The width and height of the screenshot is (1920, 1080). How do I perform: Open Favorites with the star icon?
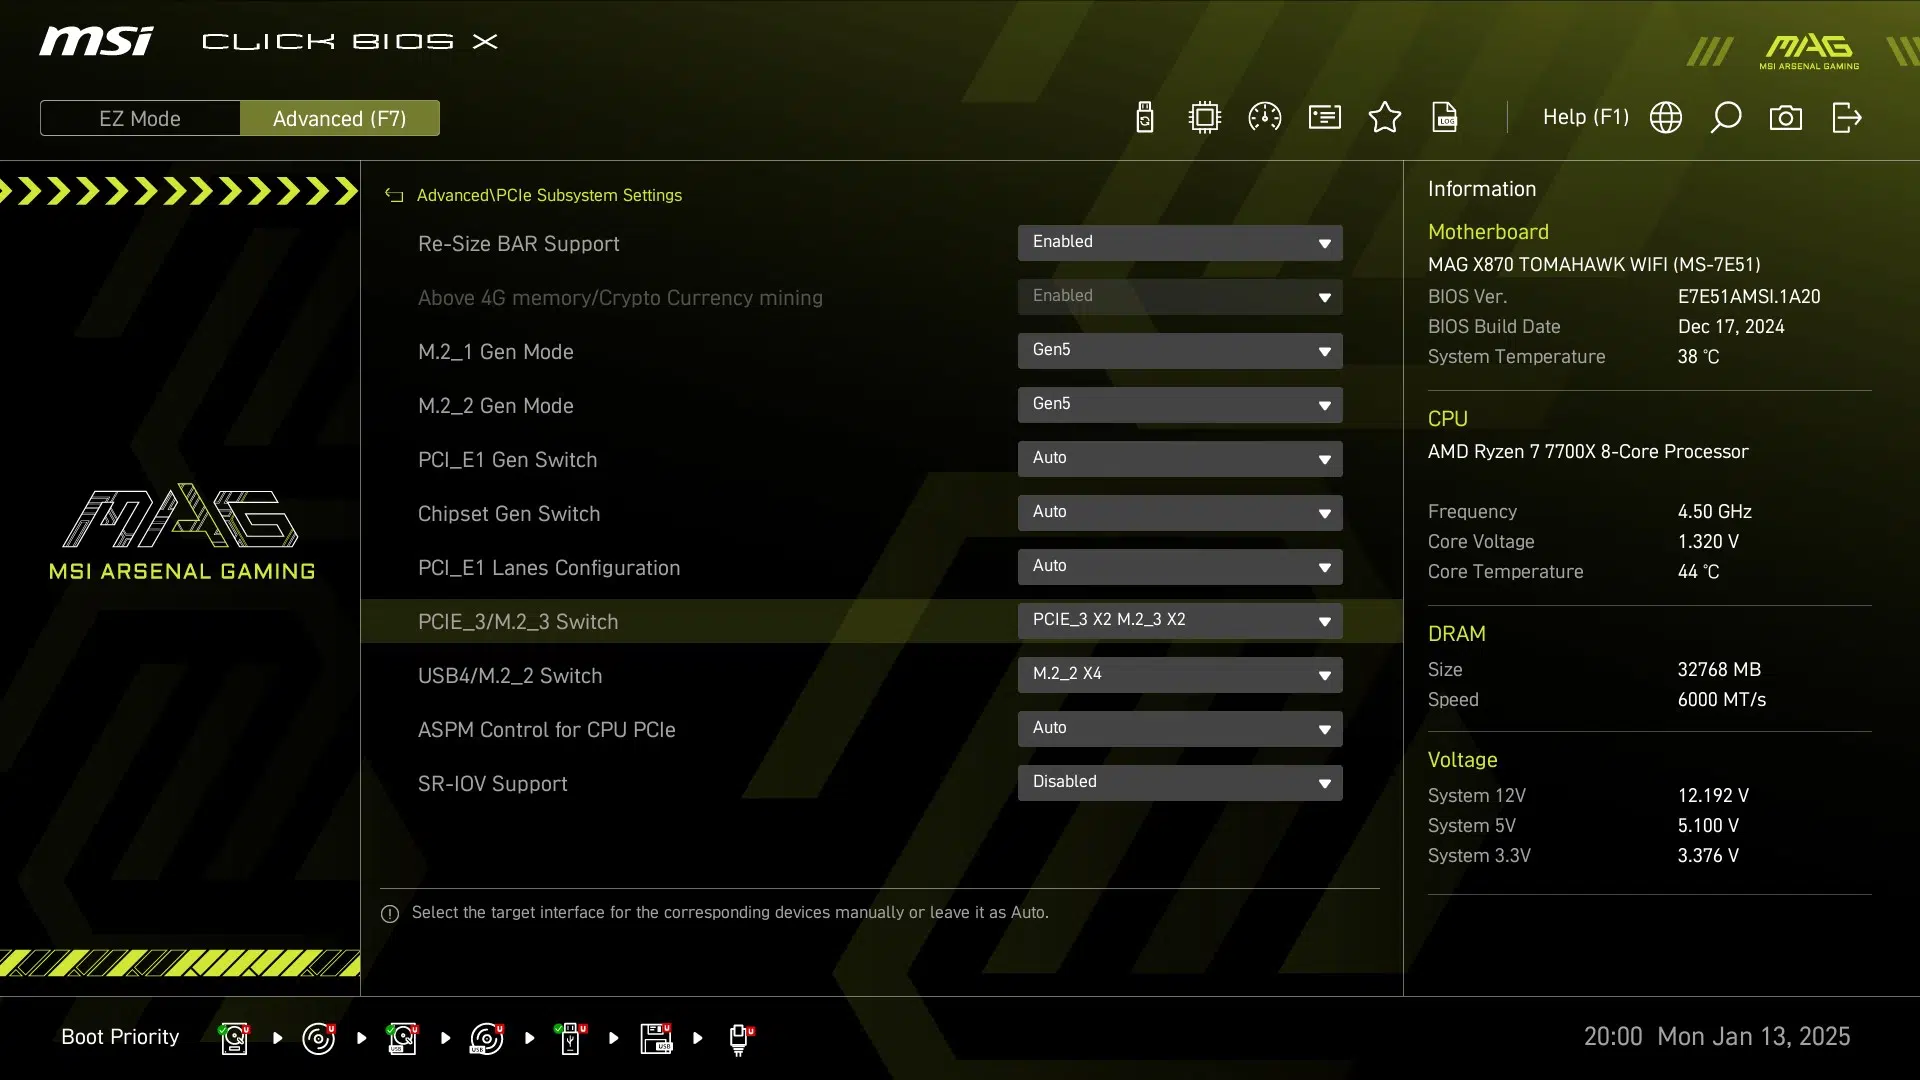coord(1385,118)
